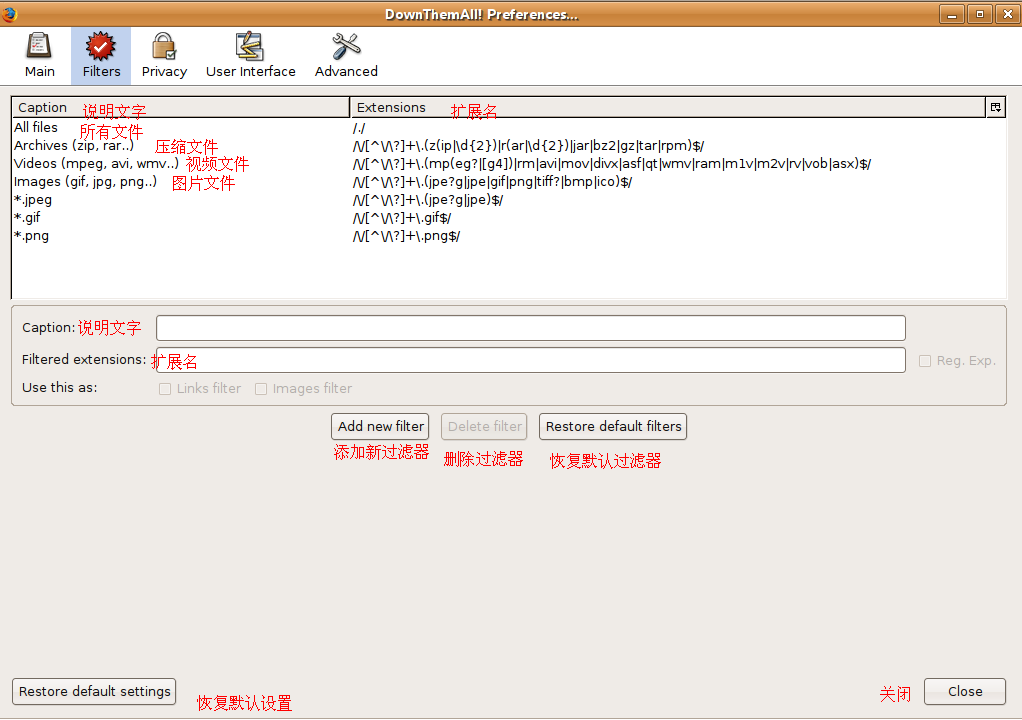Sort filter list by Caption column header
The image size is (1022, 720).
[181, 108]
